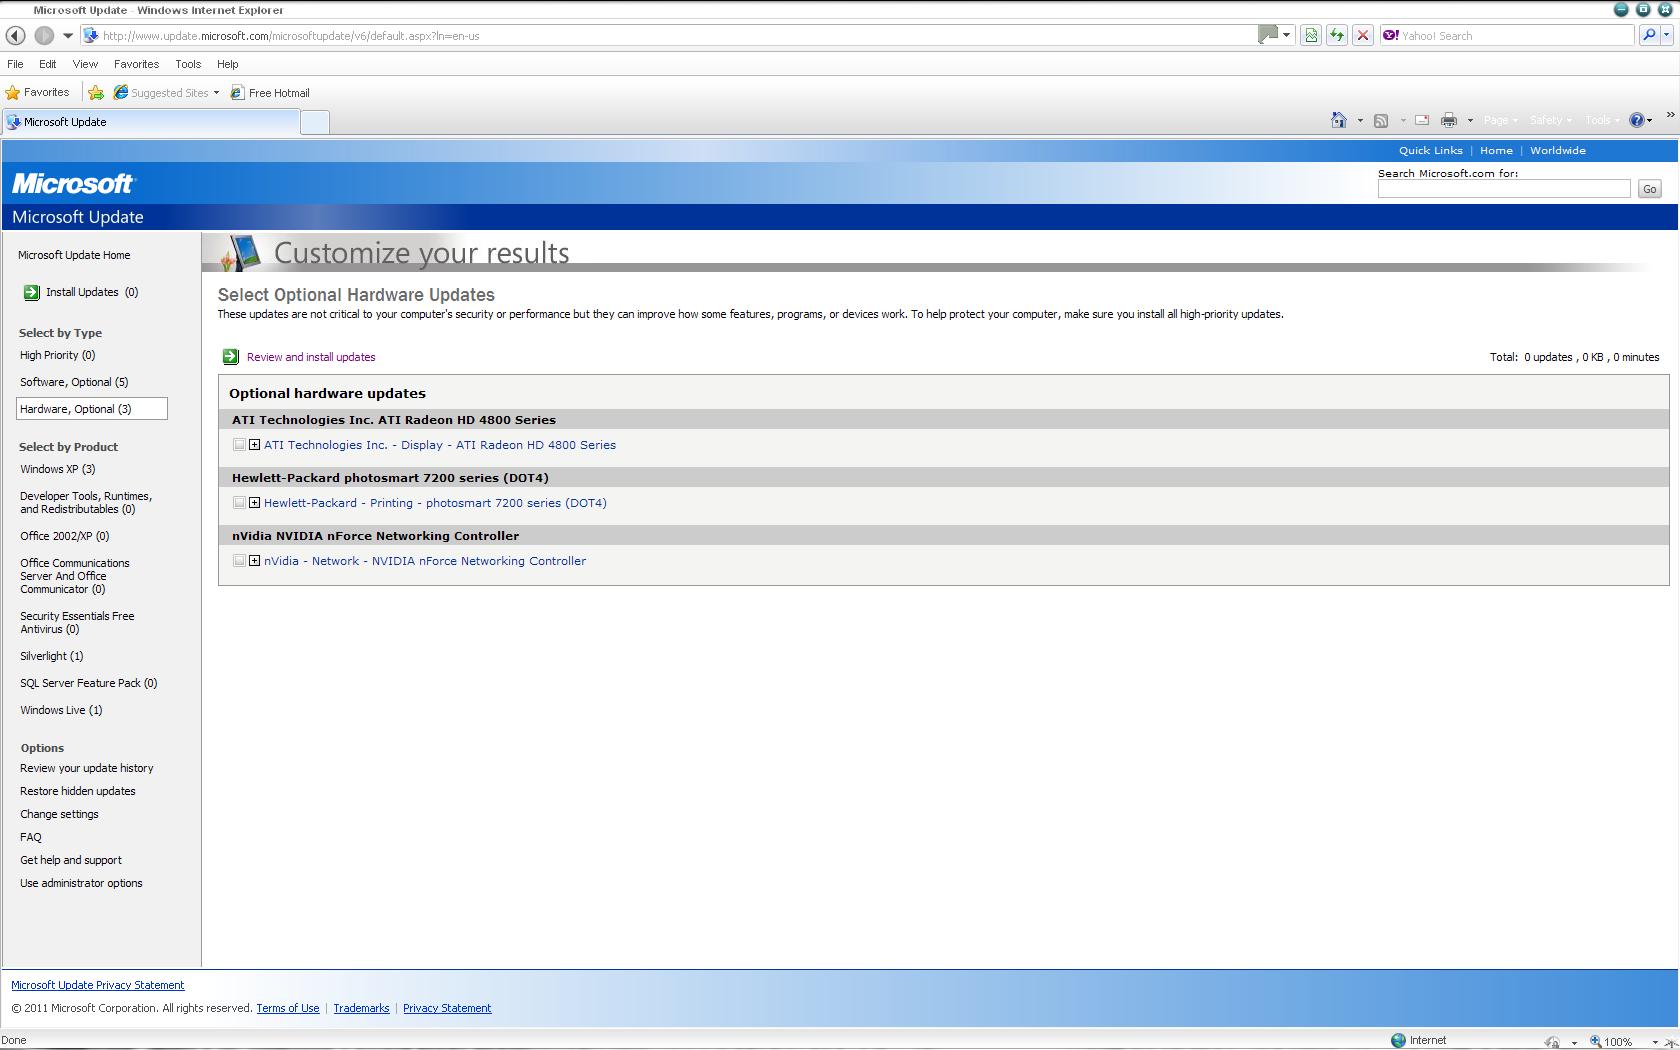
Task: Filter by Windows XP (3) product
Action: pos(57,470)
